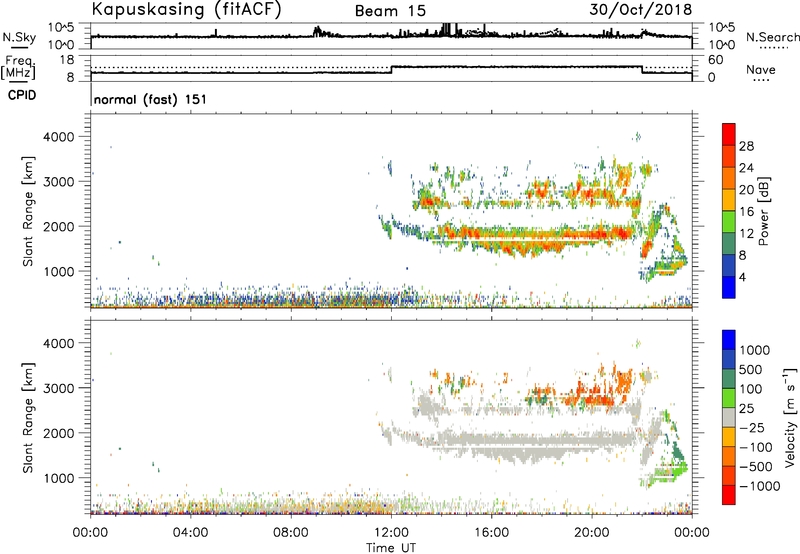Click the 60 tick on Nave axis
The height and width of the screenshot is (554, 800).
[716, 60]
